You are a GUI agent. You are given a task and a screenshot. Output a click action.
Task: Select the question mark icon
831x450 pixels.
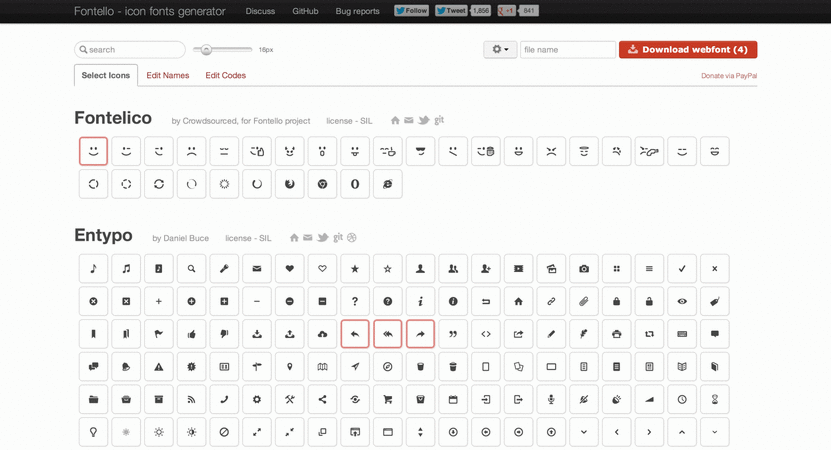[x=355, y=302]
